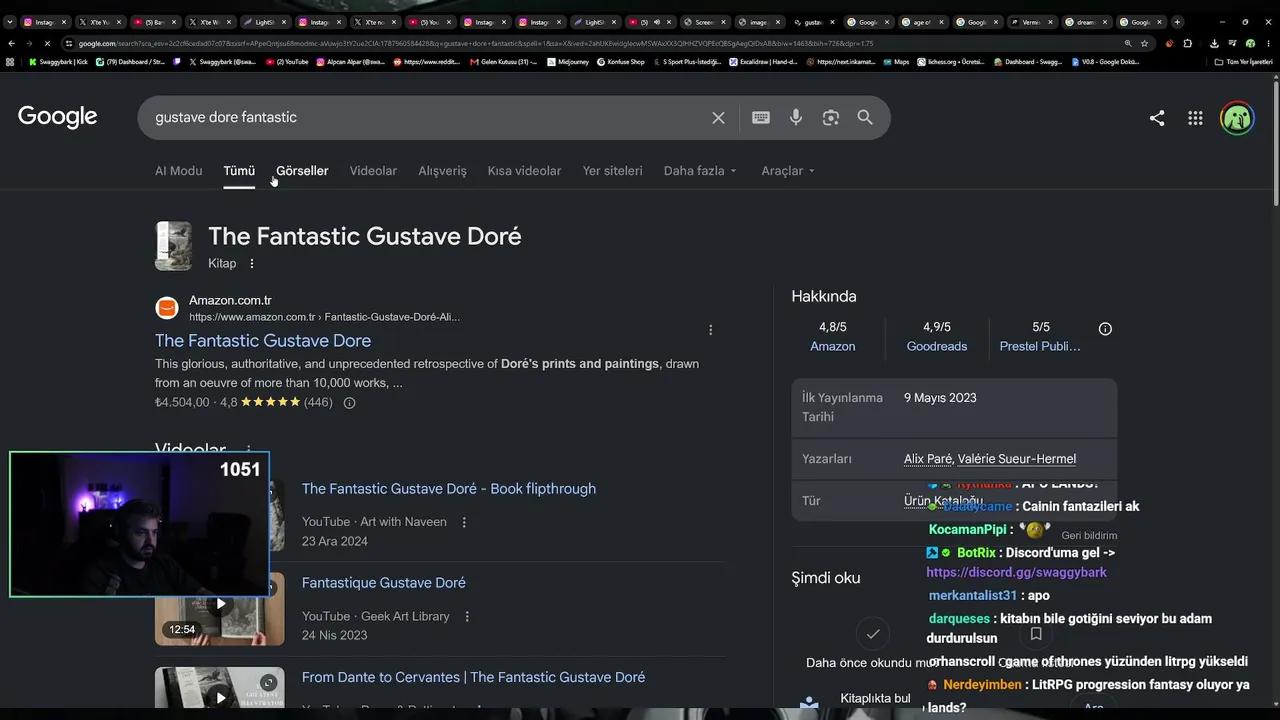This screenshot has width=1280, height=720.
Task: Open the Maps bookmark
Action: click(x=896, y=62)
